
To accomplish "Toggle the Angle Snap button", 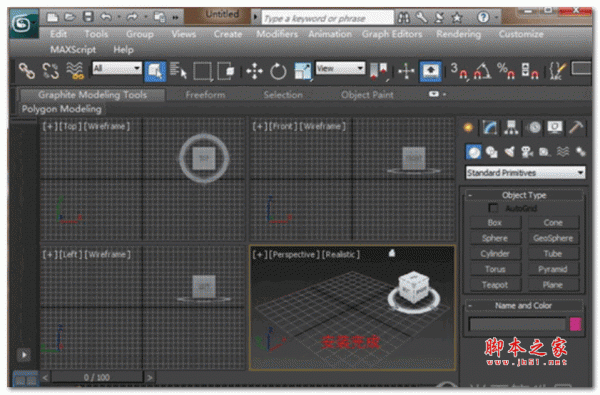I will [x=482, y=71].
